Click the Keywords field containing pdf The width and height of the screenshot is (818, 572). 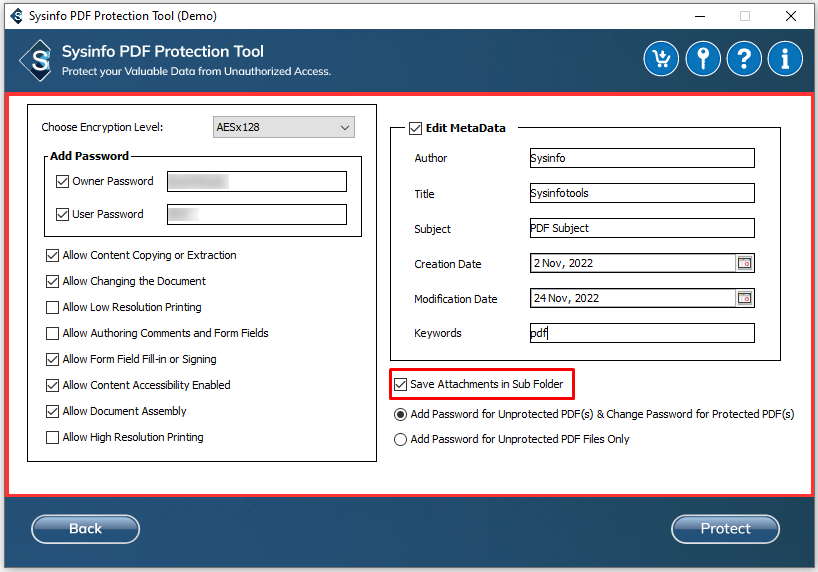pyautogui.click(x=642, y=333)
